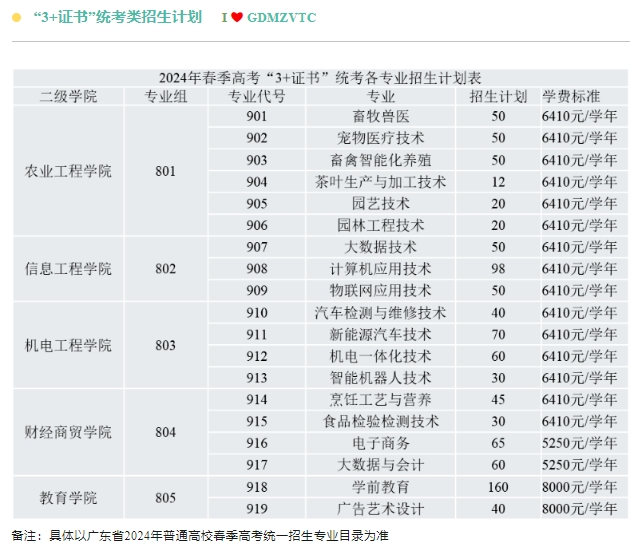640x554 pixels.
Task: Select the major 汽车检测与维修技术
Action: coord(381,313)
